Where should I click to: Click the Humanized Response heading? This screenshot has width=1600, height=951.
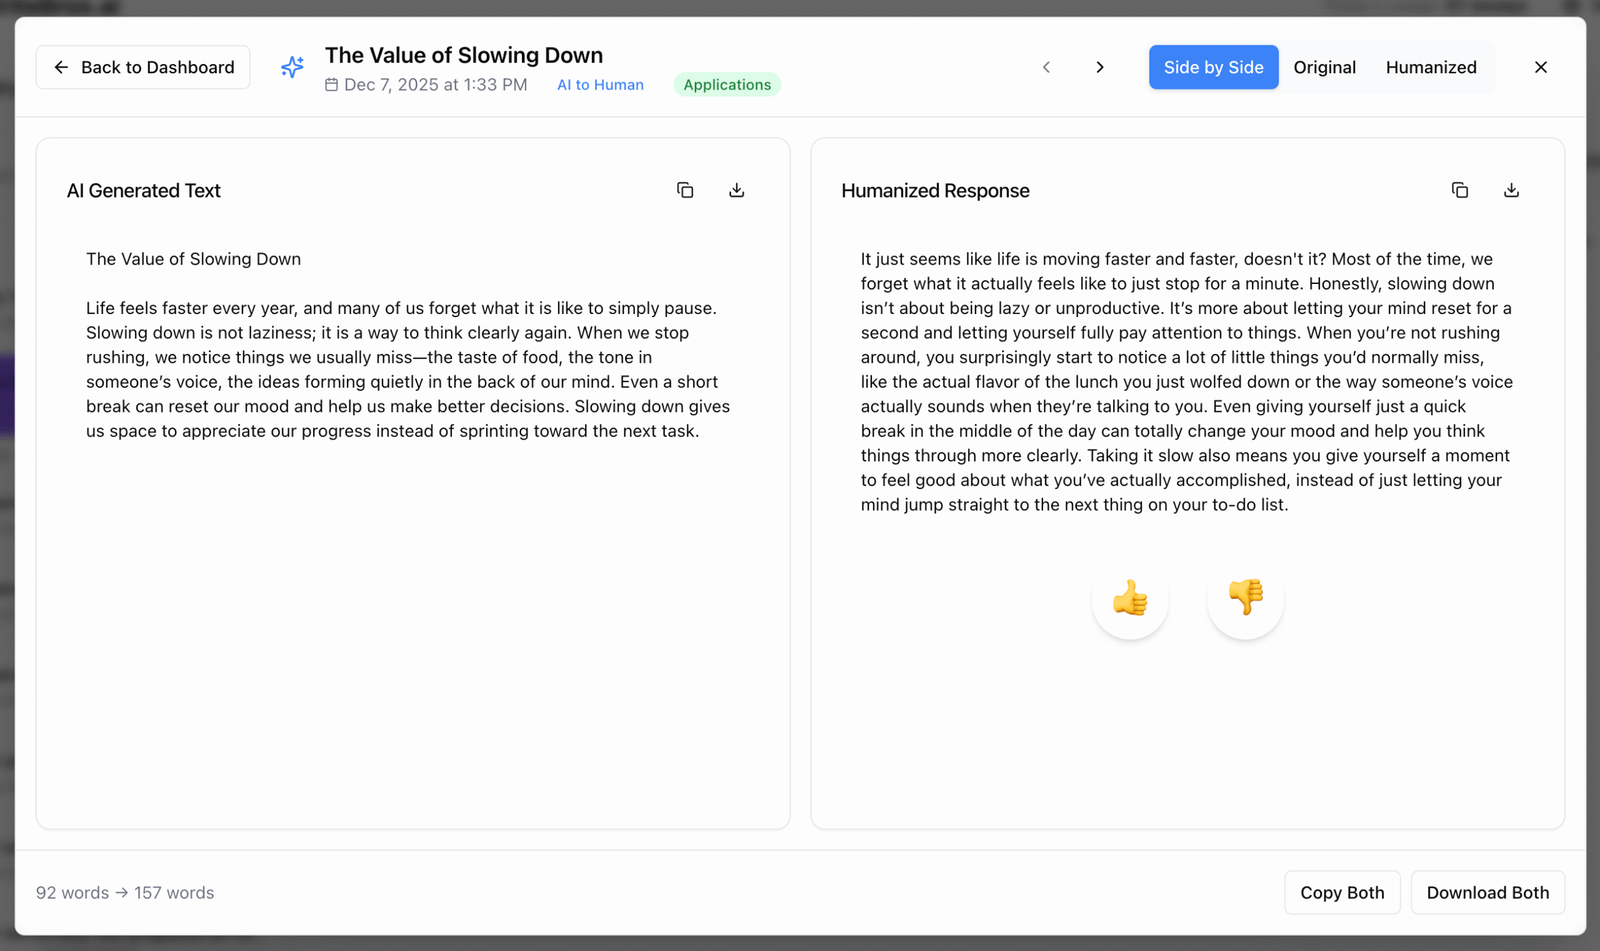click(x=935, y=191)
